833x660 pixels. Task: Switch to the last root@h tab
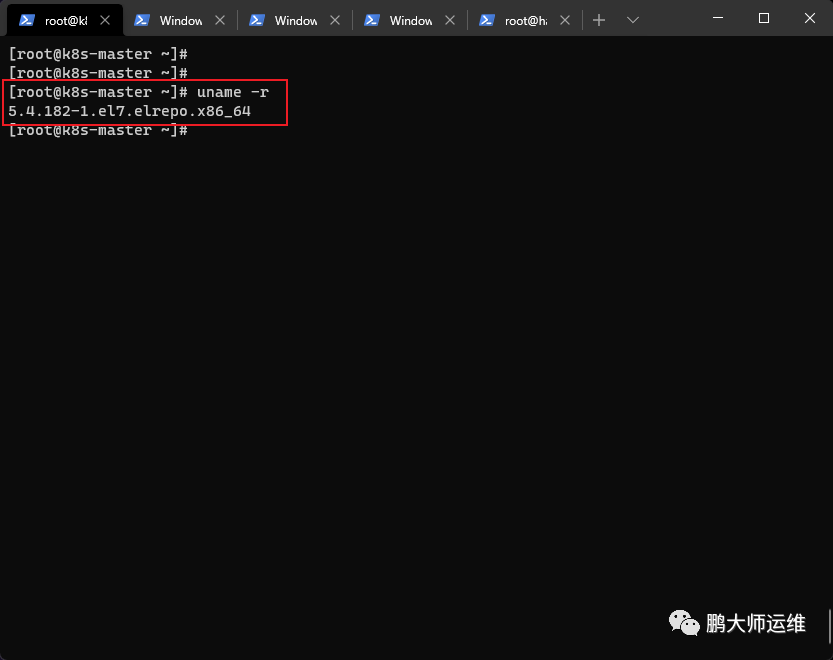(x=525, y=20)
